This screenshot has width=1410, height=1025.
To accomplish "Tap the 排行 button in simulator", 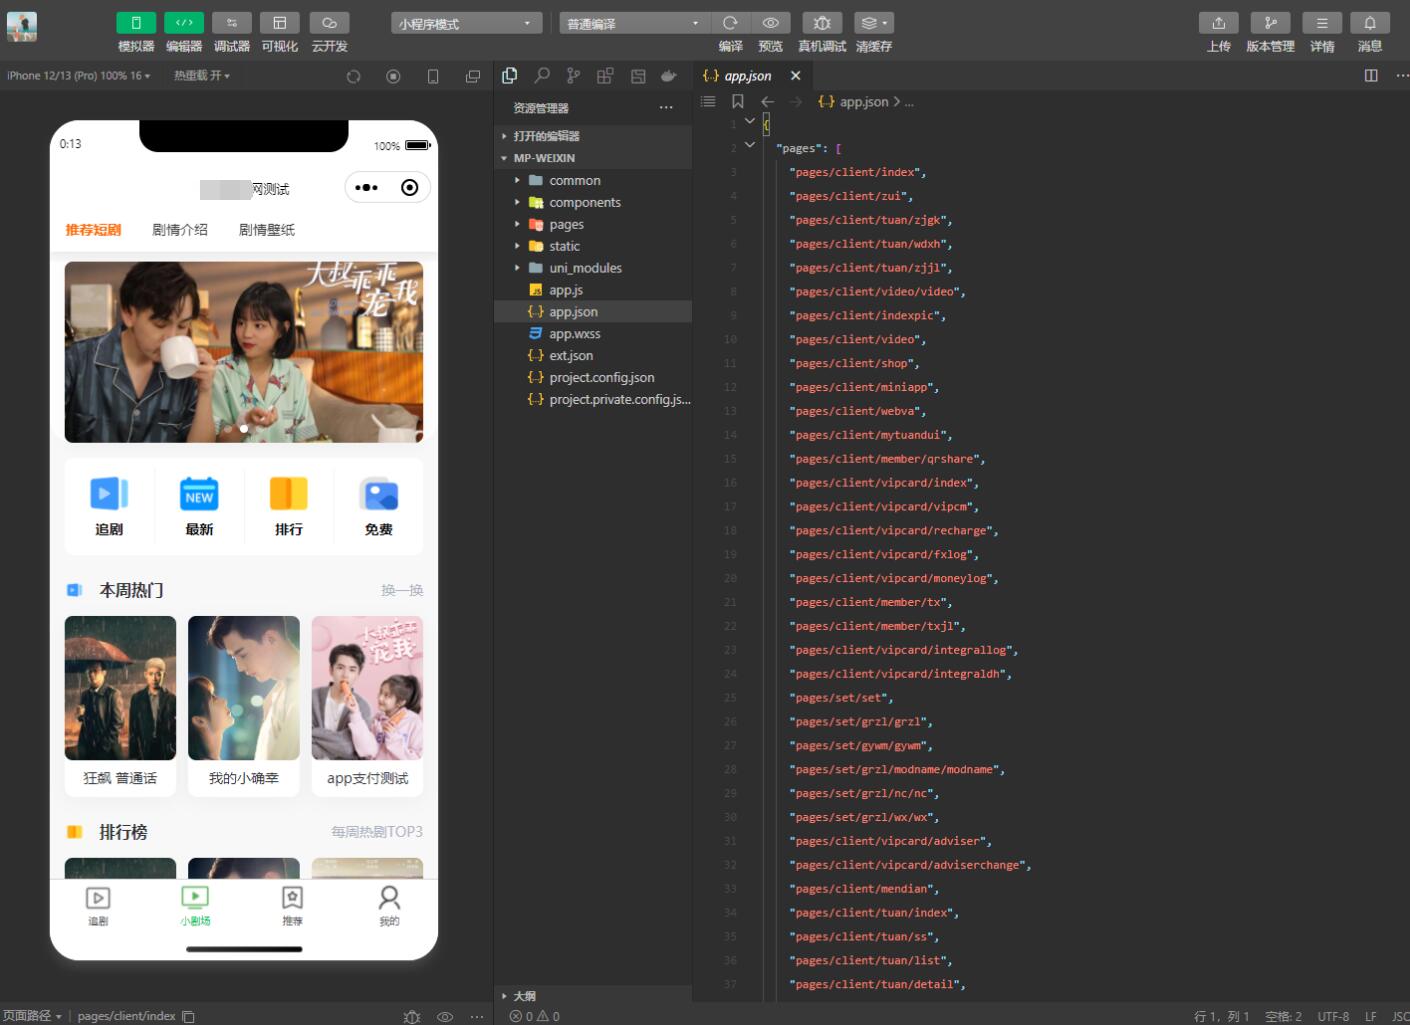I will pos(288,506).
